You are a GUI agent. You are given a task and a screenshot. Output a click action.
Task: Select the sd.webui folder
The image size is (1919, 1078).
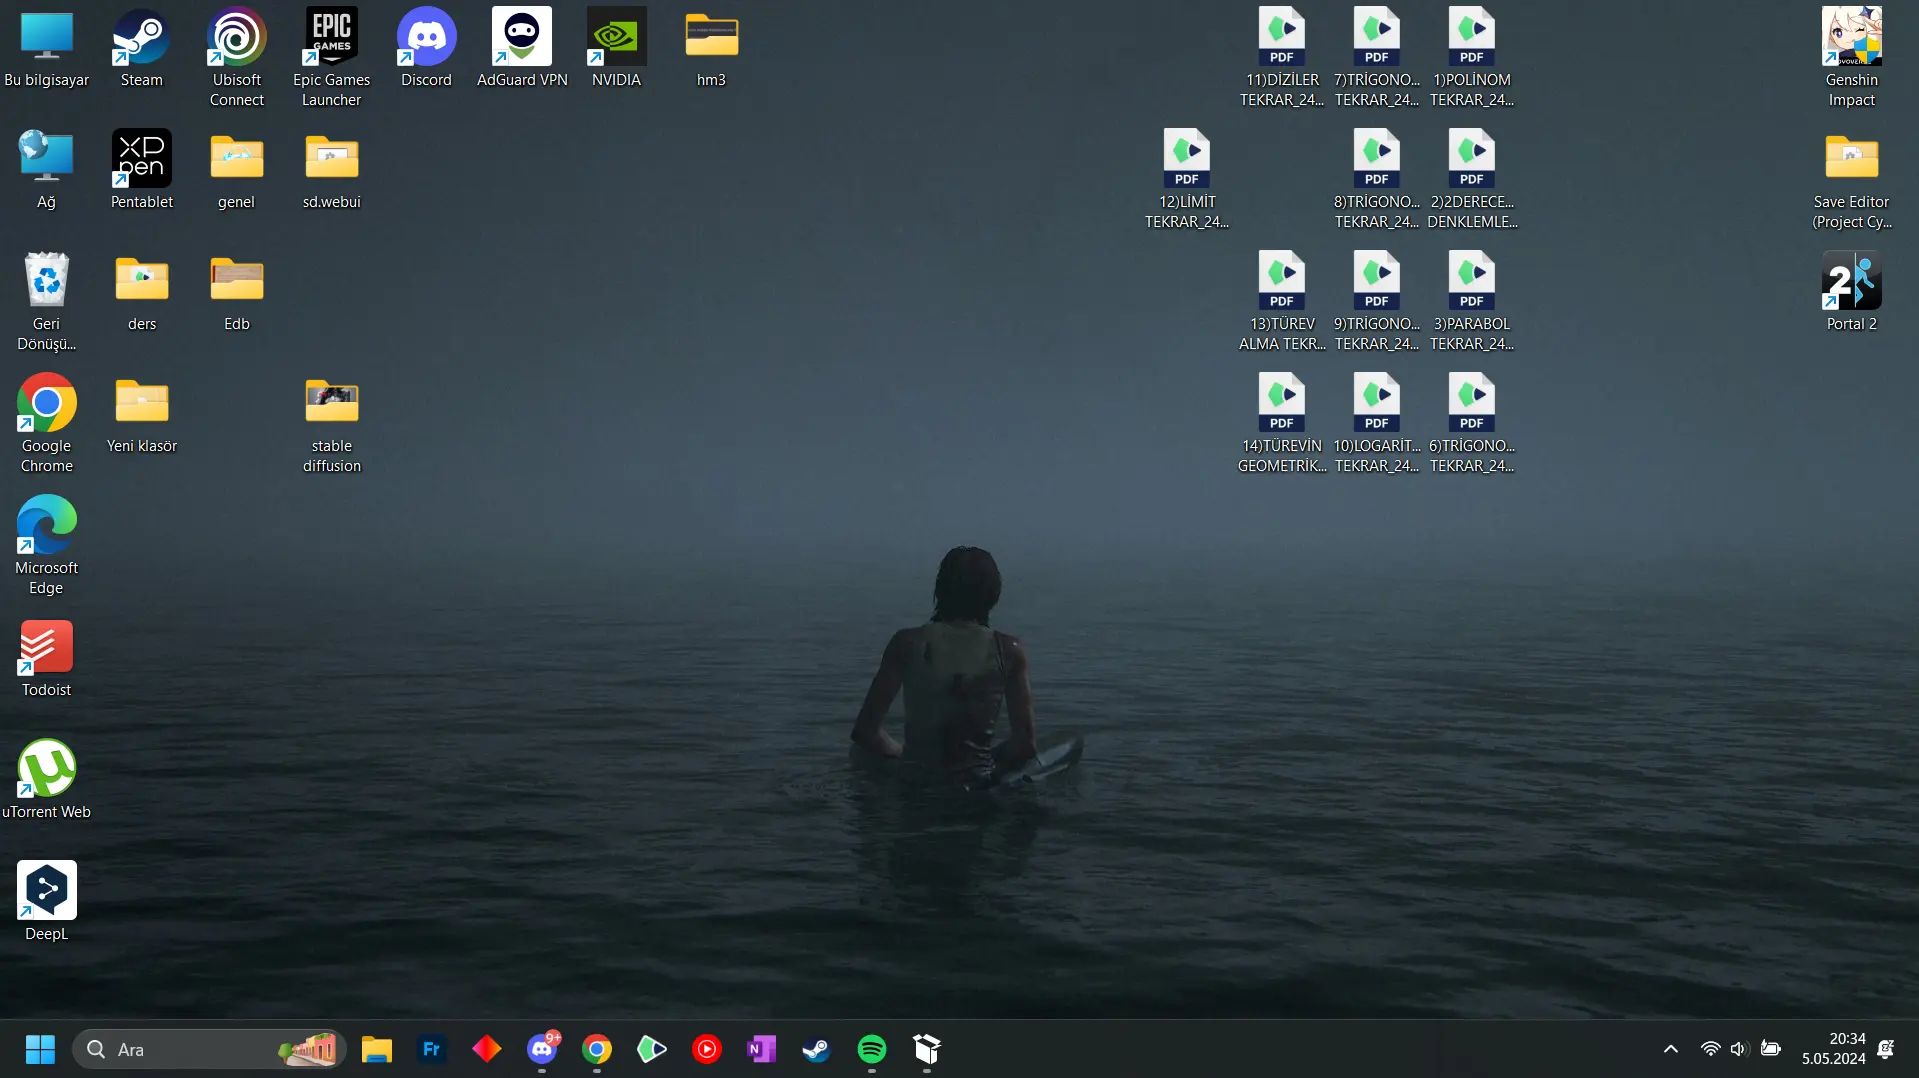click(x=331, y=170)
